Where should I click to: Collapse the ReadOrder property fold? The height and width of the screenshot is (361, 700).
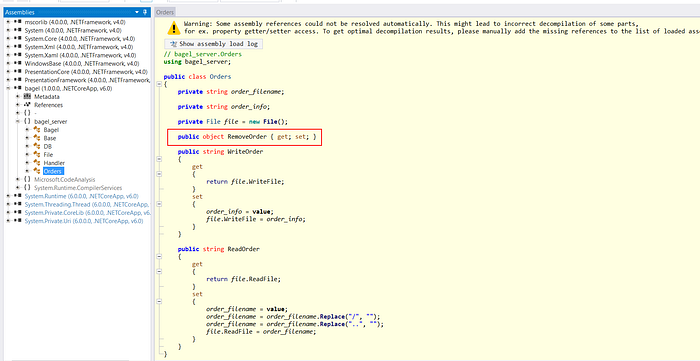pos(159,257)
